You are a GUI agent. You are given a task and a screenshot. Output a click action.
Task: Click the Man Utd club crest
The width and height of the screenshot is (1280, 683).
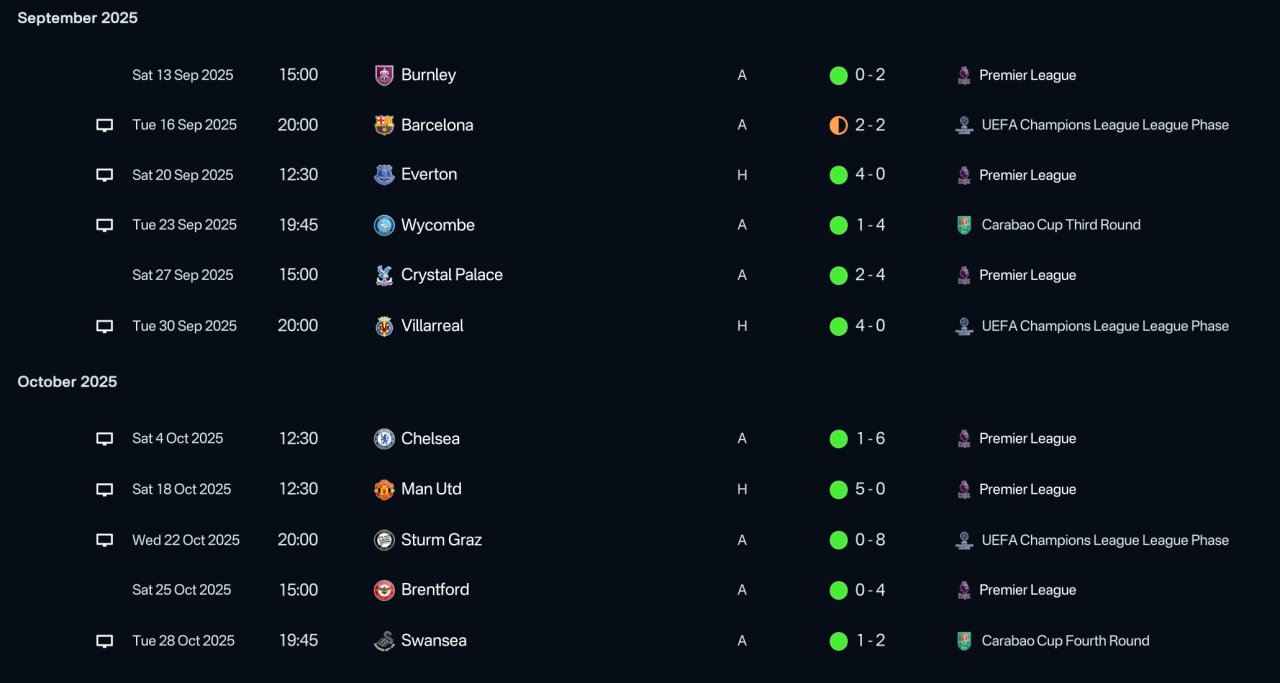click(x=384, y=490)
